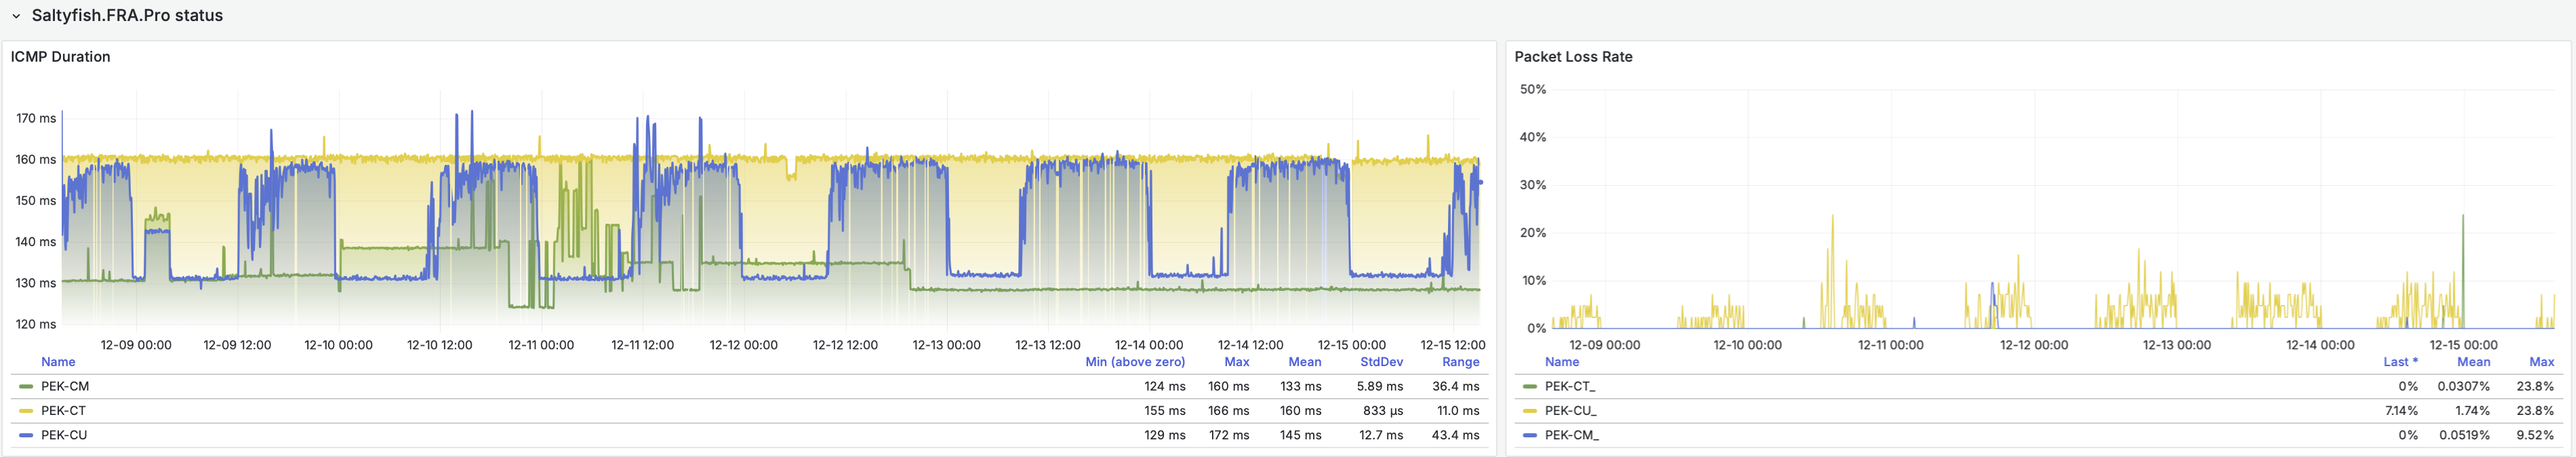This screenshot has height=457, width=2576.
Task: Open the ICMP Duration panel title menu
Action: click(60, 57)
